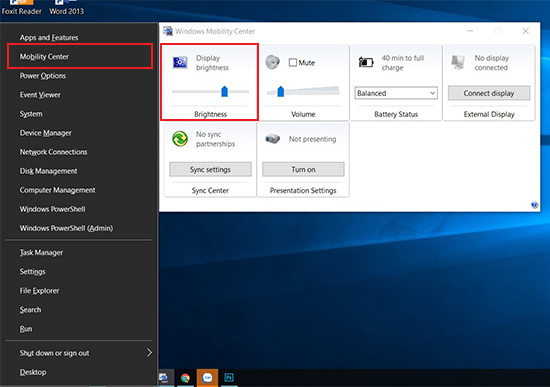Click the 'No display connected' text
The image size is (550, 387).
click(x=491, y=63)
